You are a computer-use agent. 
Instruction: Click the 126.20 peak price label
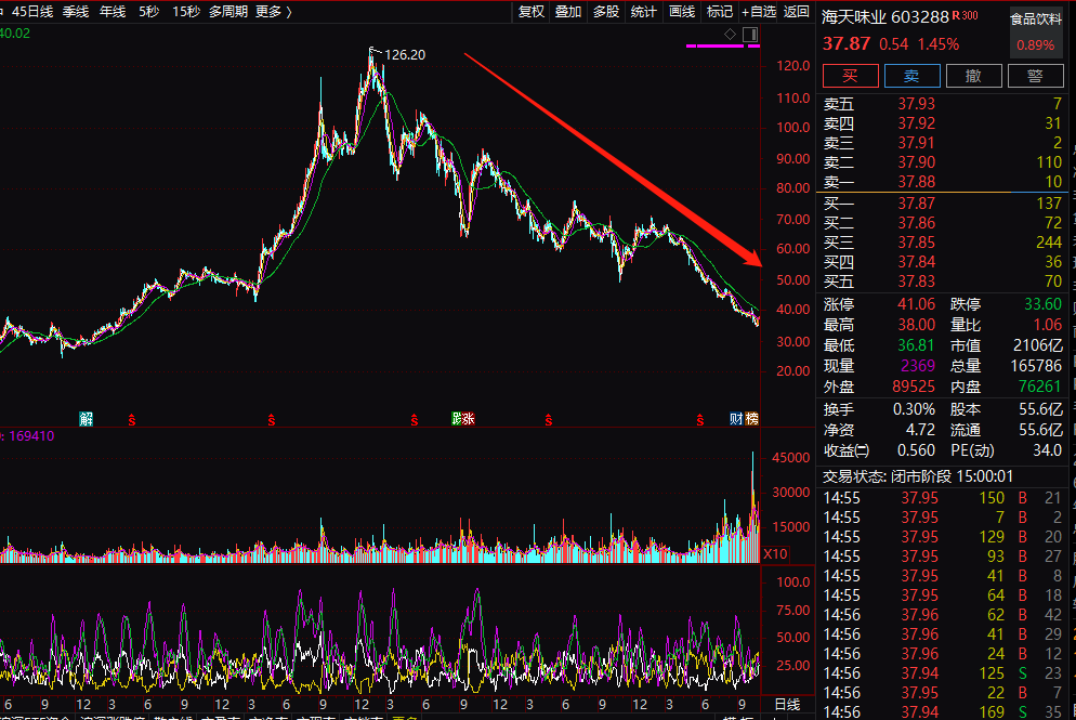(405, 55)
